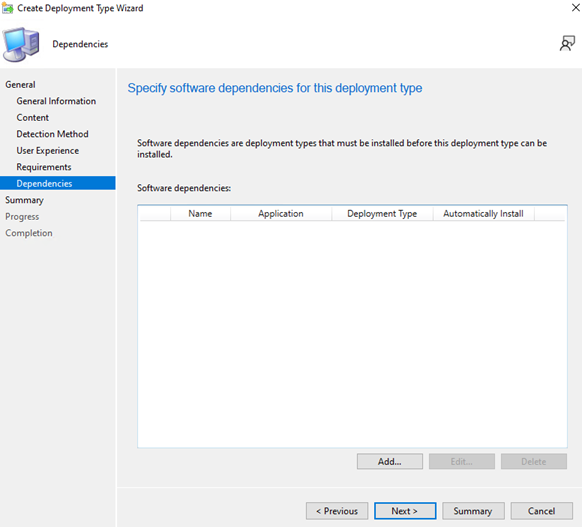Jump to Requirements step
This screenshot has height=527, width=582.
(44, 167)
